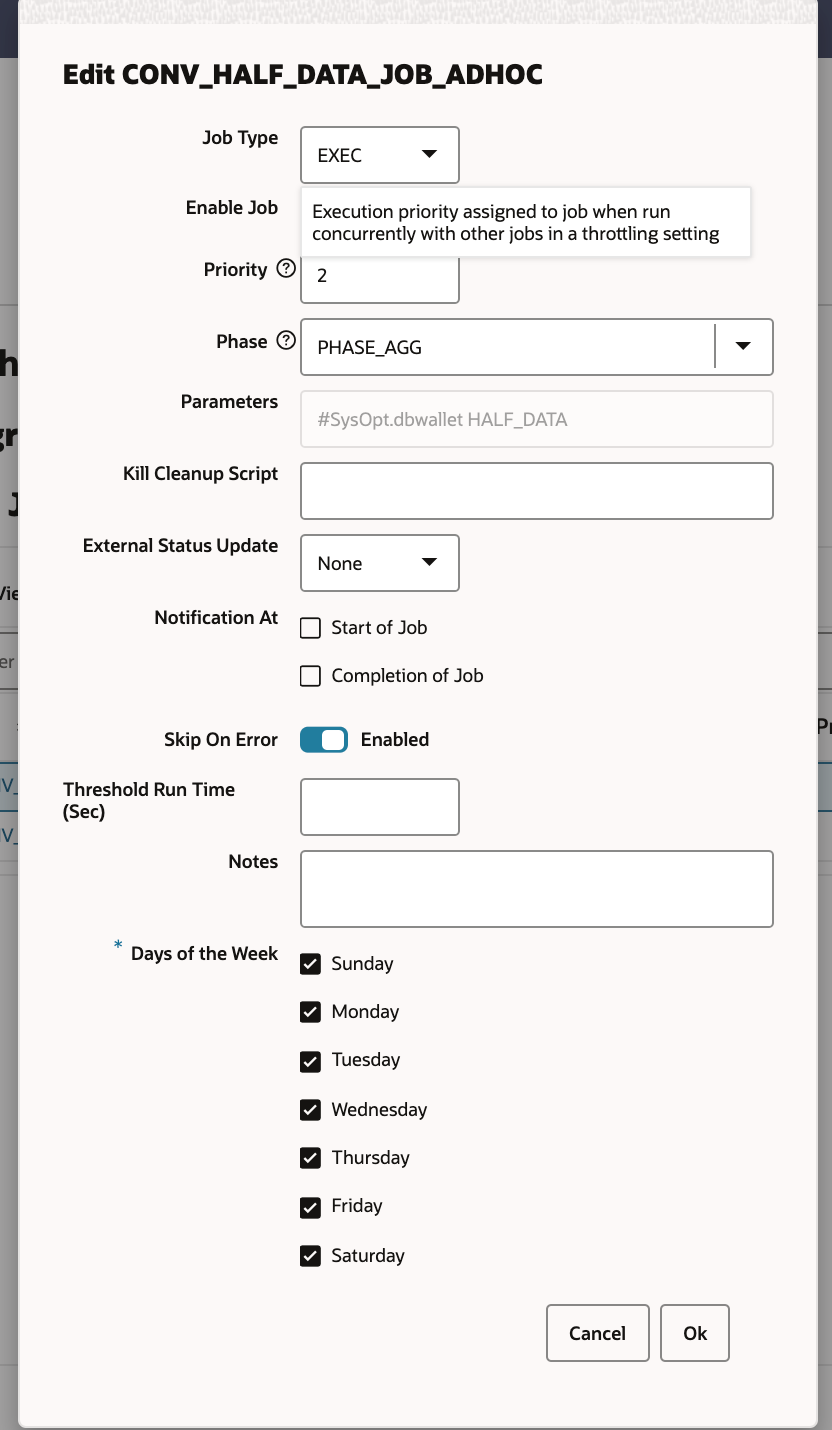832x1430 pixels.
Task: Uncheck Tuesday checkbox
Action: click(311, 1060)
